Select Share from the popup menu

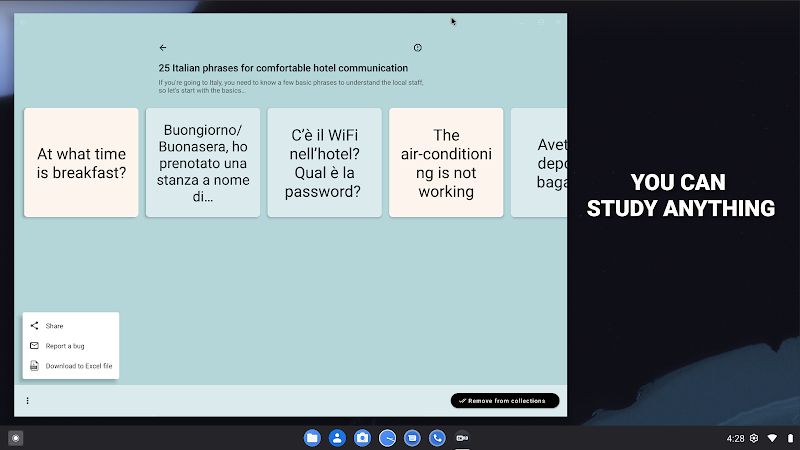point(71,326)
